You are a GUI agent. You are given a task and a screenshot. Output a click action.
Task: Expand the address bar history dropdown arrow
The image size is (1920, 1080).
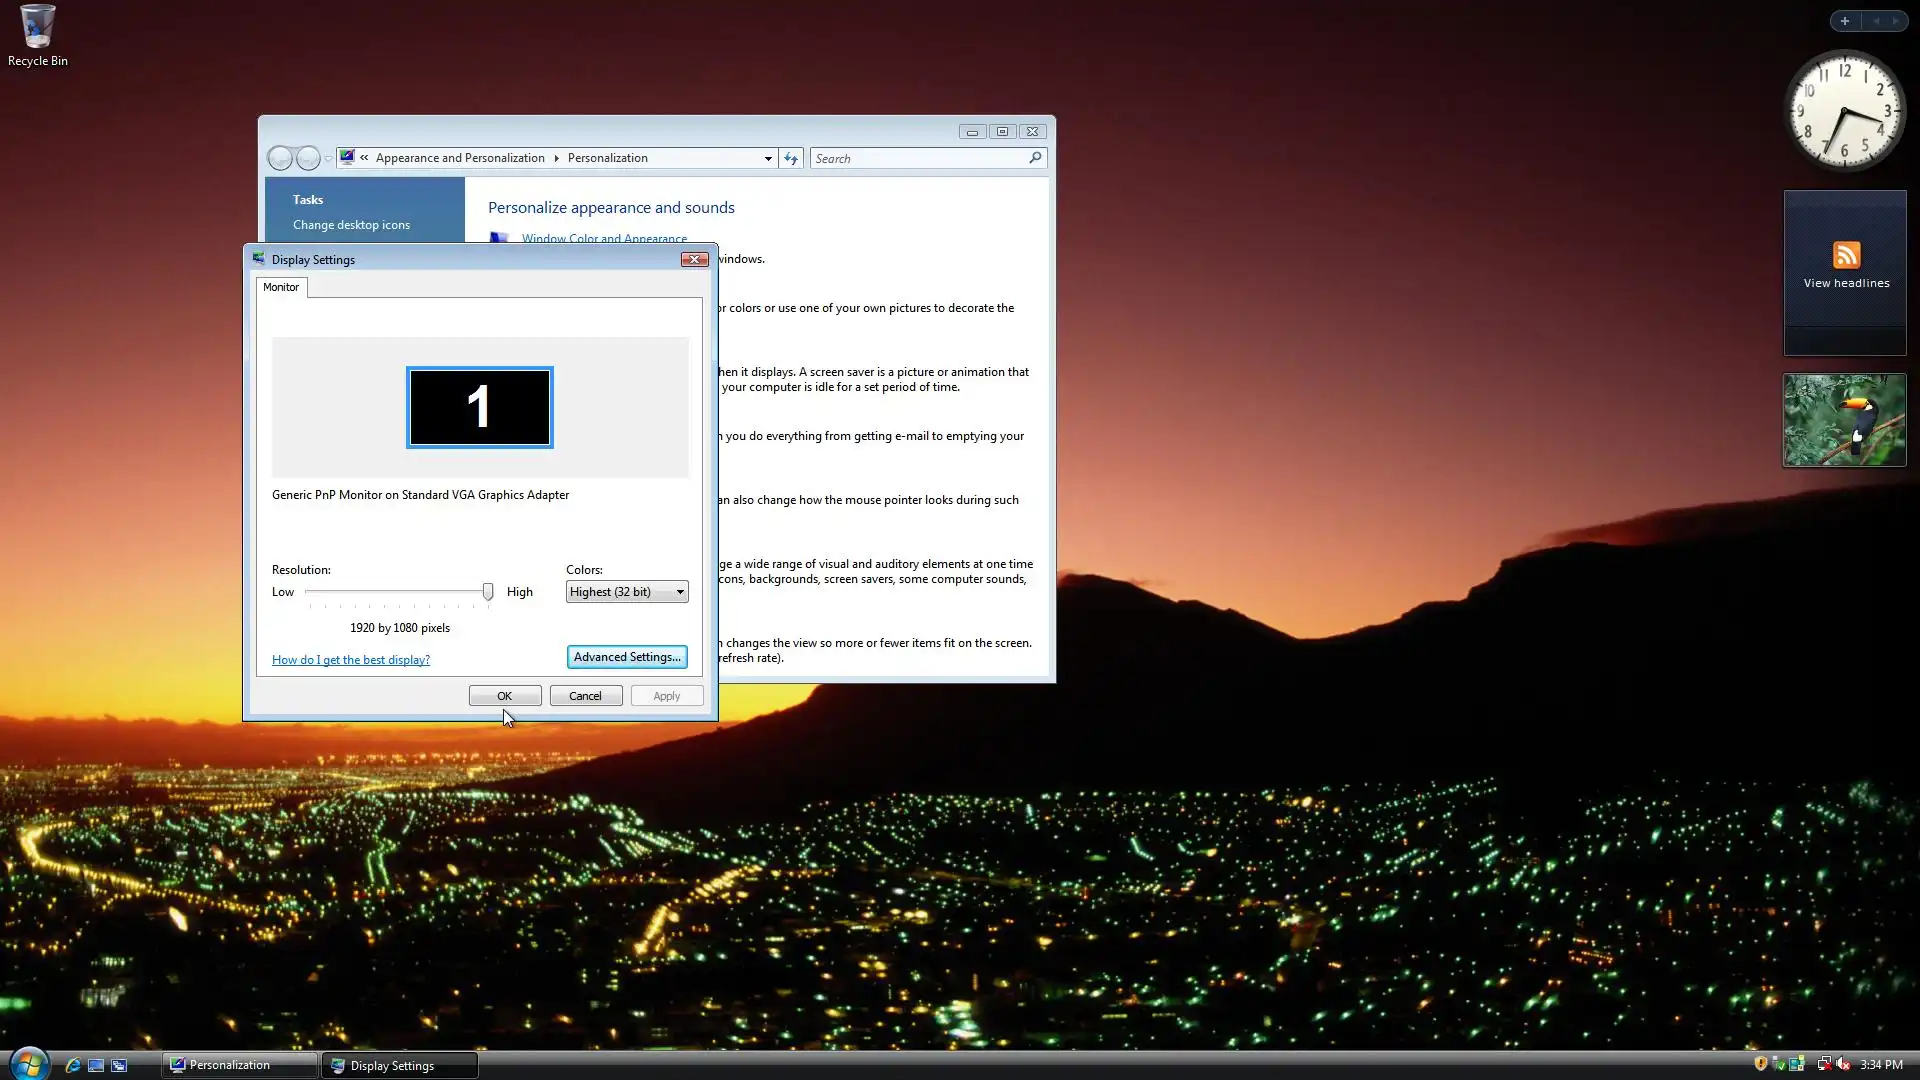[x=768, y=158]
